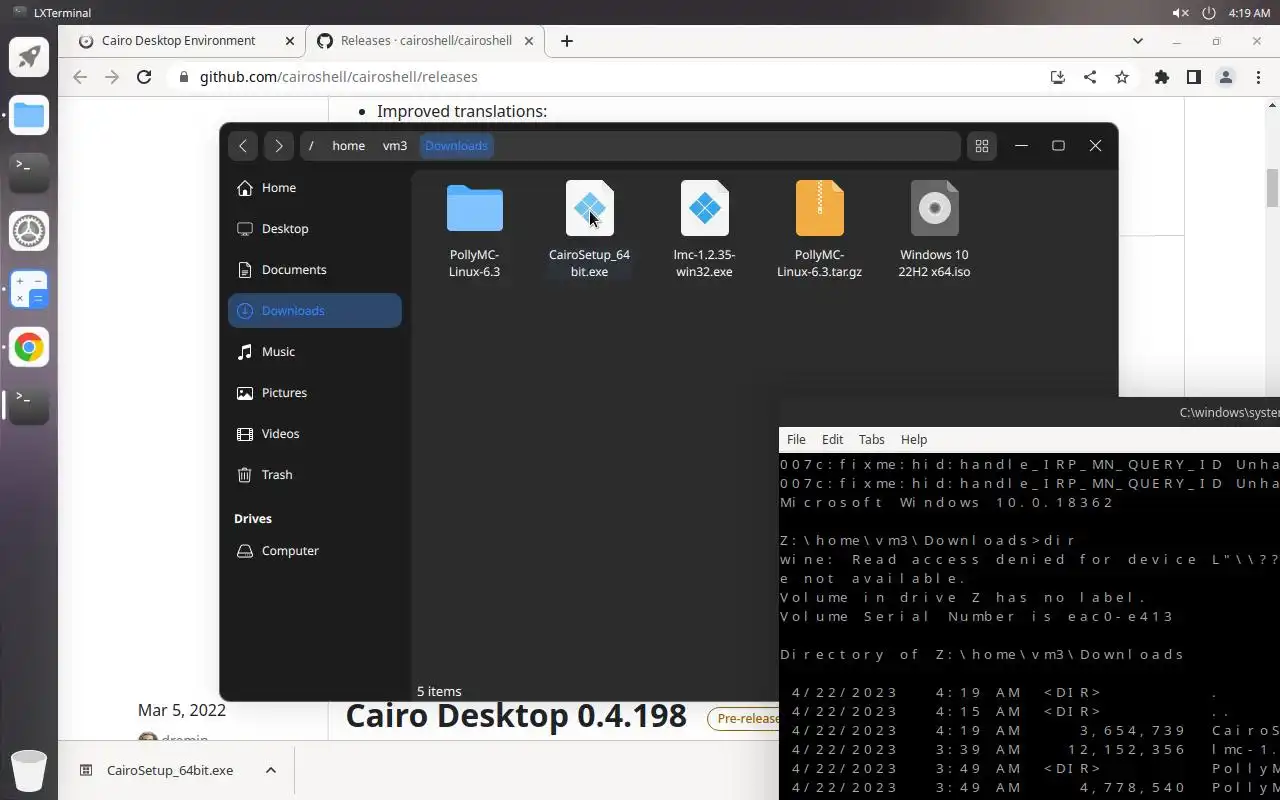Screen dimensions: 1280x800
Task: Bookmark this page with star icon
Action: [x=1122, y=77]
